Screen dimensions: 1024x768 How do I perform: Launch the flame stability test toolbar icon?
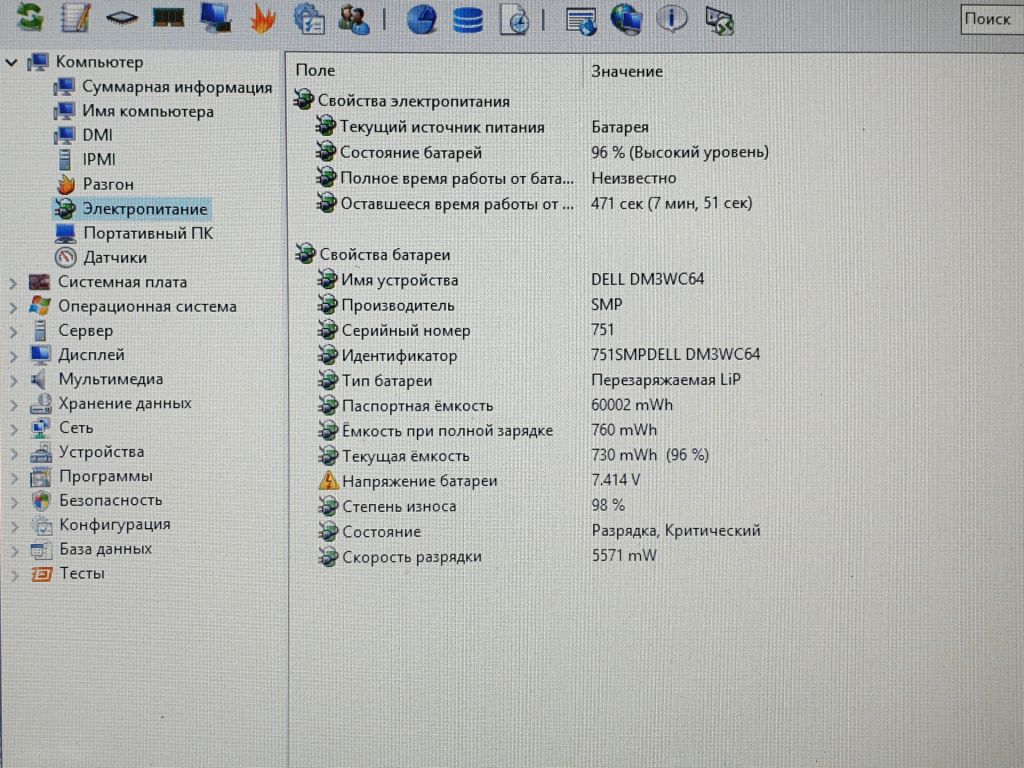coord(263,19)
